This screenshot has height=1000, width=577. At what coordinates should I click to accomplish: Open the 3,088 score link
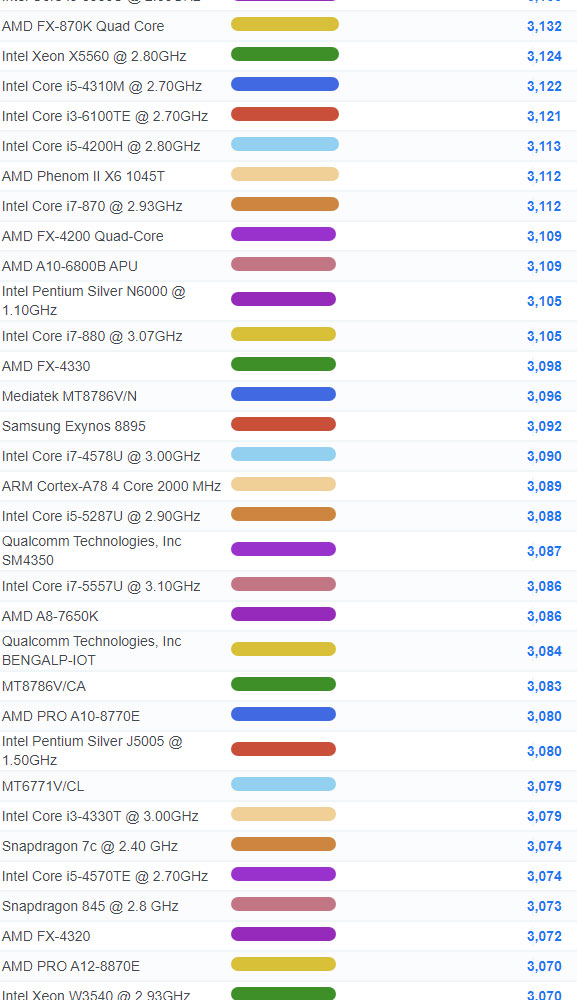pos(544,516)
